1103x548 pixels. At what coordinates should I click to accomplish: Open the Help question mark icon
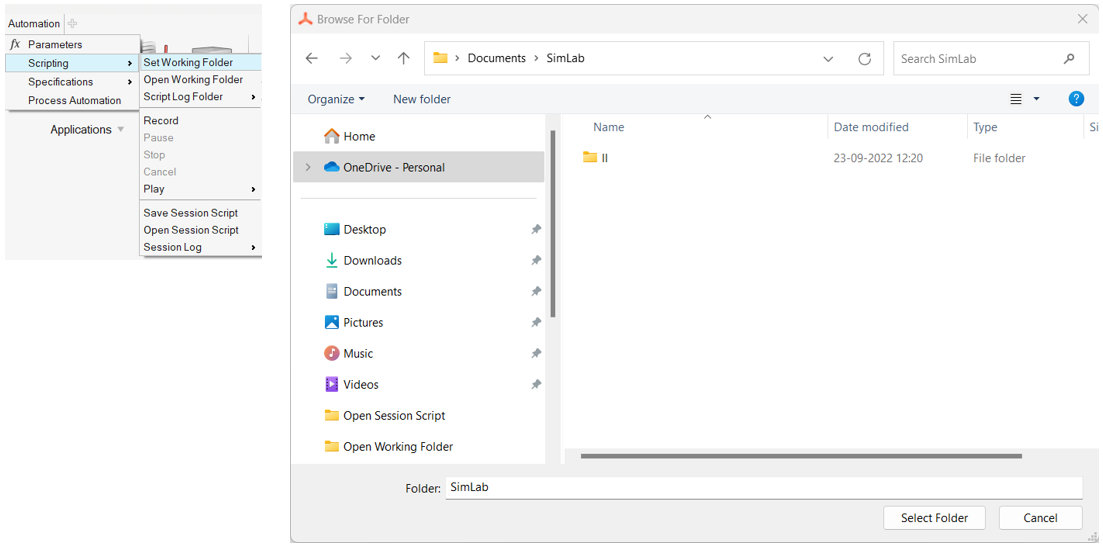pyautogui.click(x=1076, y=99)
